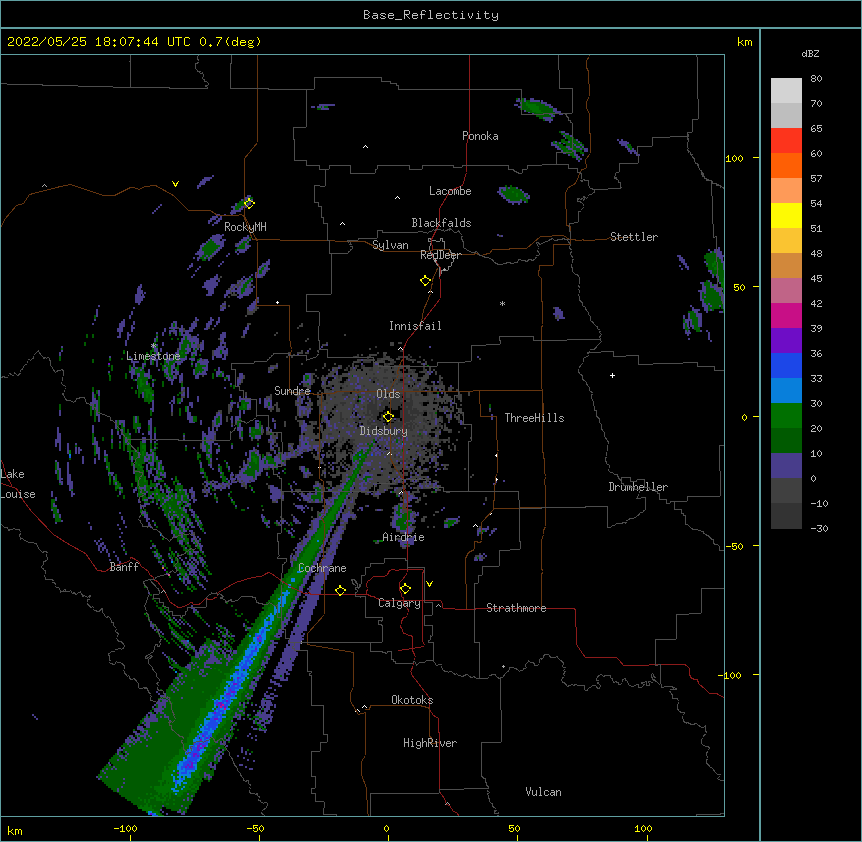This screenshot has width=862, height=842.
Task: Select the radar site diamond between Olds and Didsbury
Action: (388, 417)
